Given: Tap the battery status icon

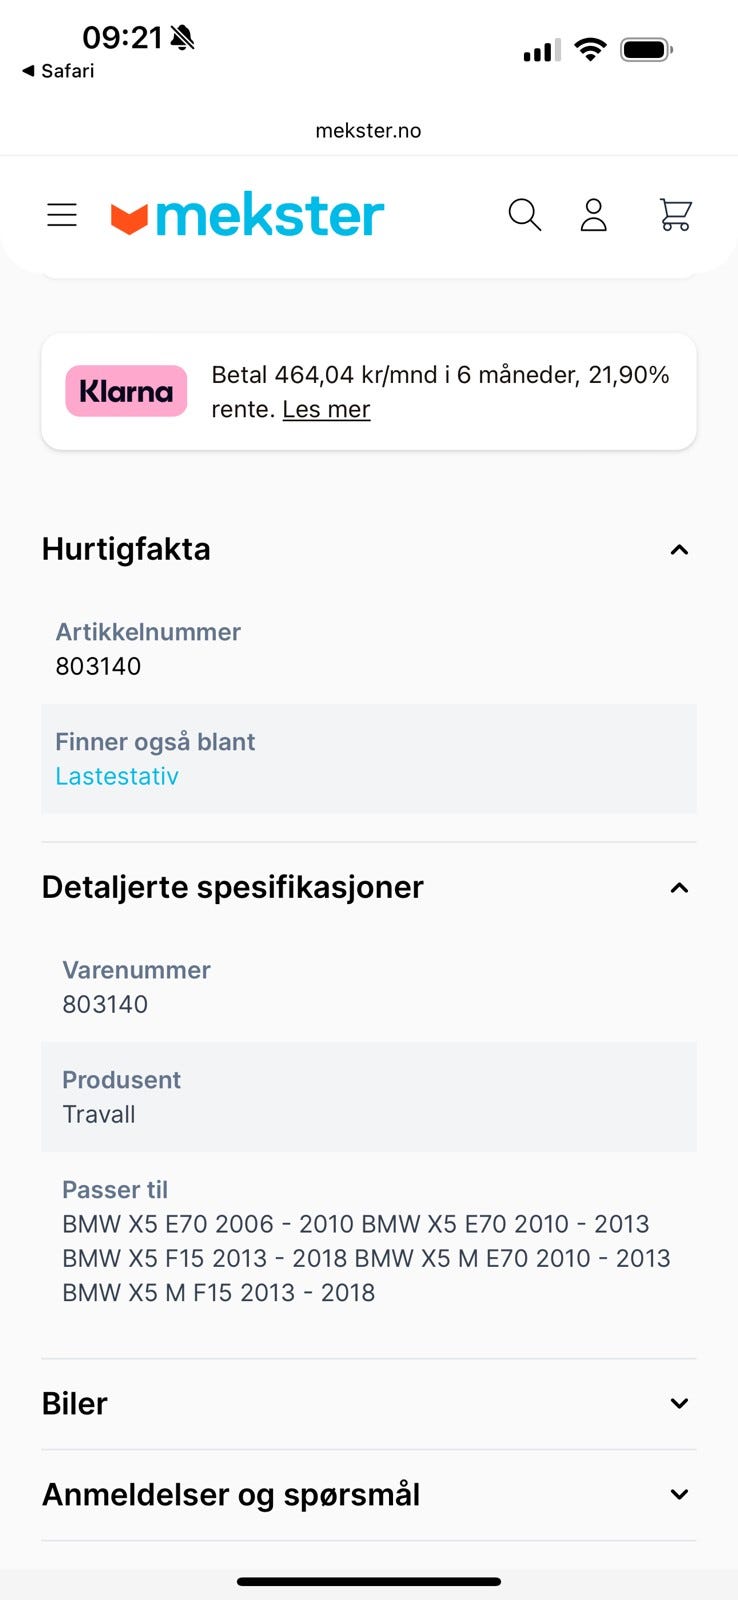Looking at the screenshot, I should tap(646, 49).
